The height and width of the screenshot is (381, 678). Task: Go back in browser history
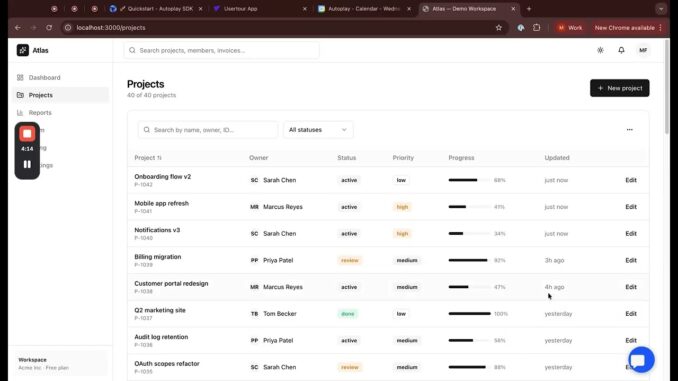pyautogui.click(x=18, y=28)
